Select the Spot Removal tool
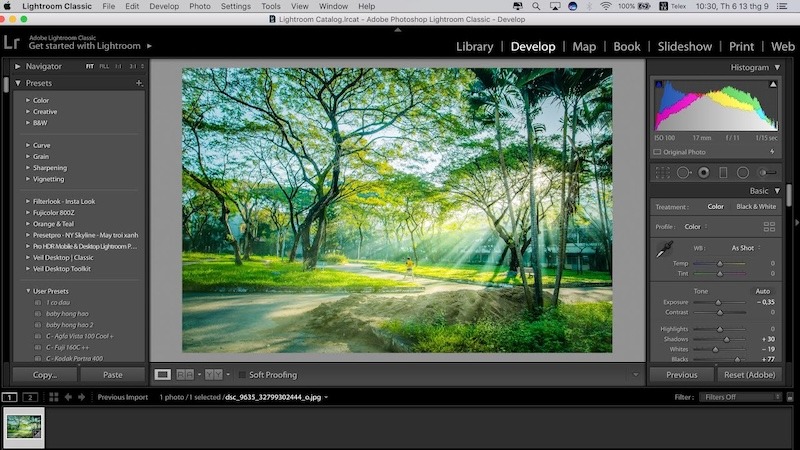Viewport: 800px width, 450px height. 684,173
